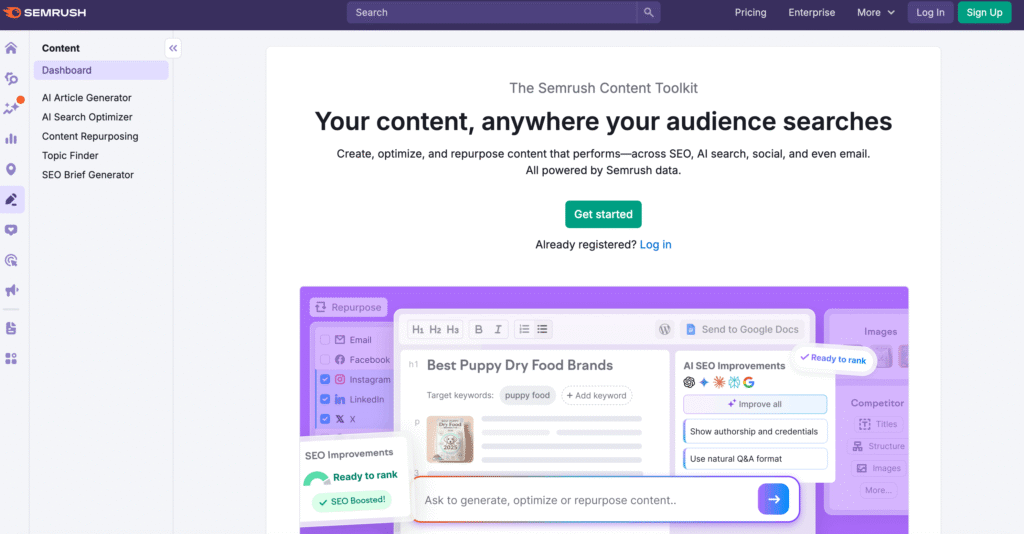This screenshot has width=1024, height=534.
Task: Open the Pricing page
Action: (x=750, y=12)
